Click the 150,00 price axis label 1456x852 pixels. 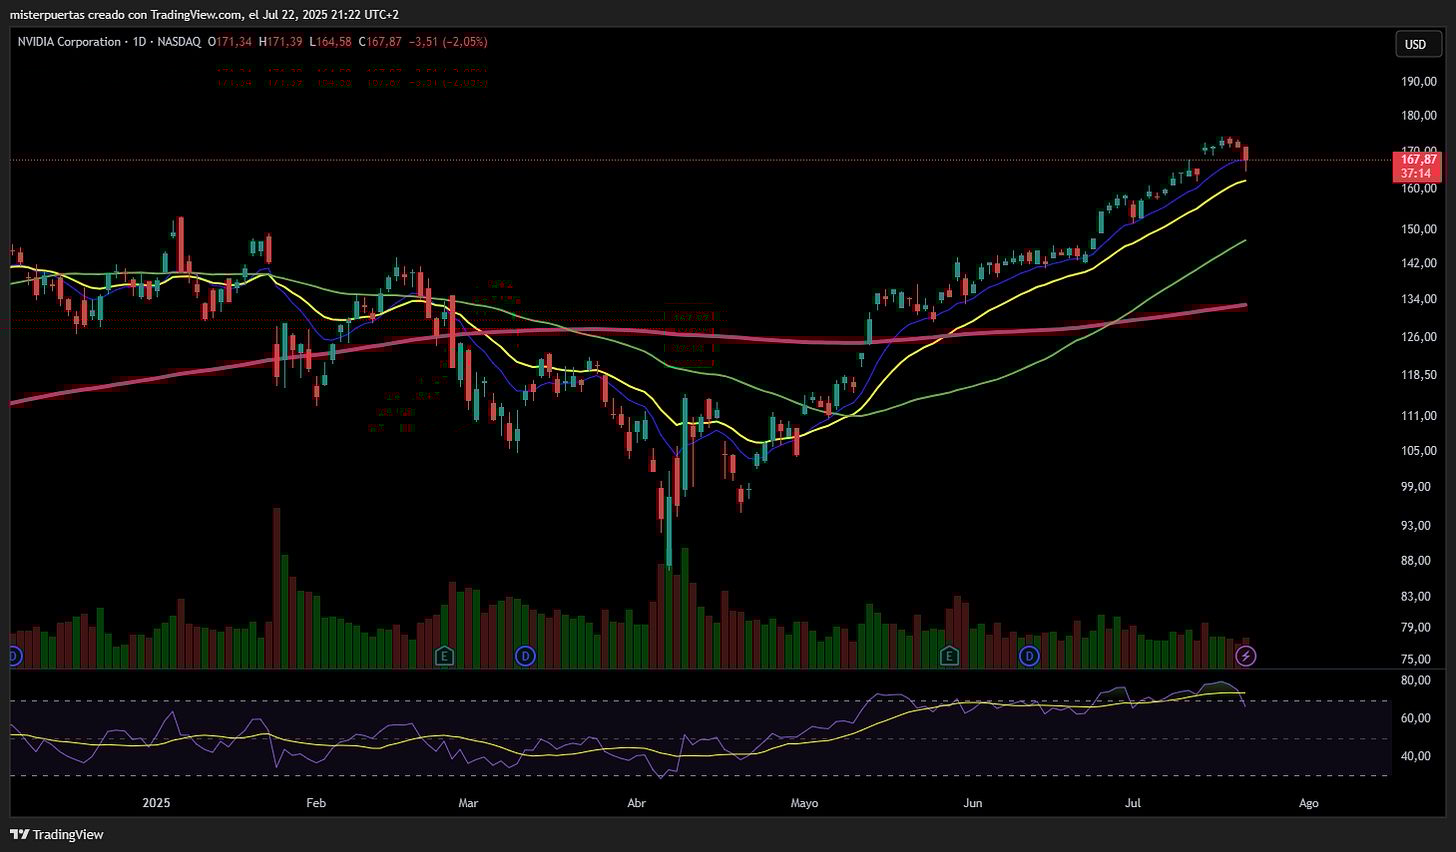(x=1418, y=229)
